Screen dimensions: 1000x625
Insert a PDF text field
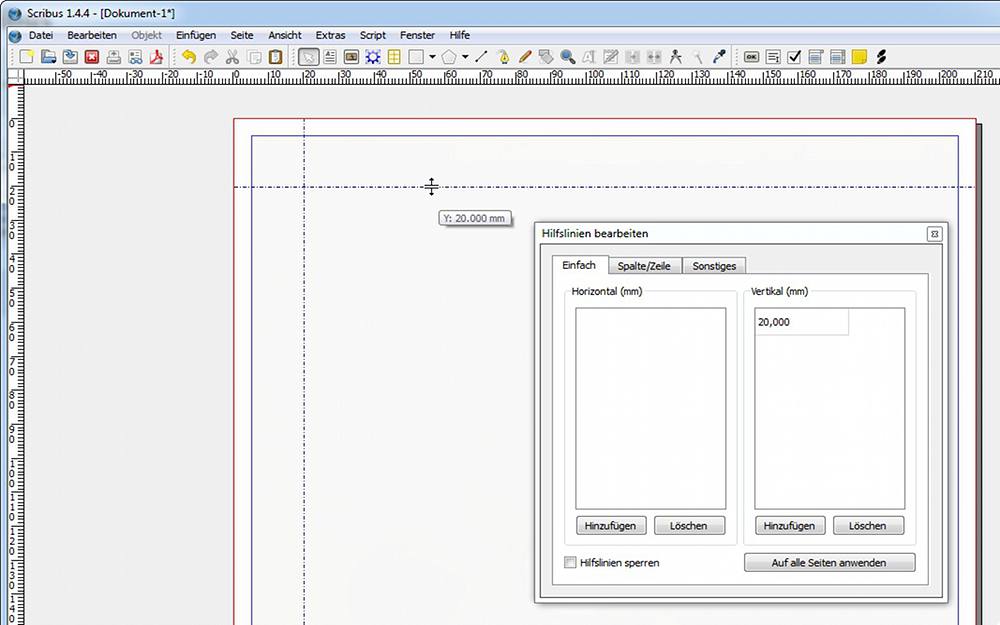pyautogui.click(x=773, y=57)
